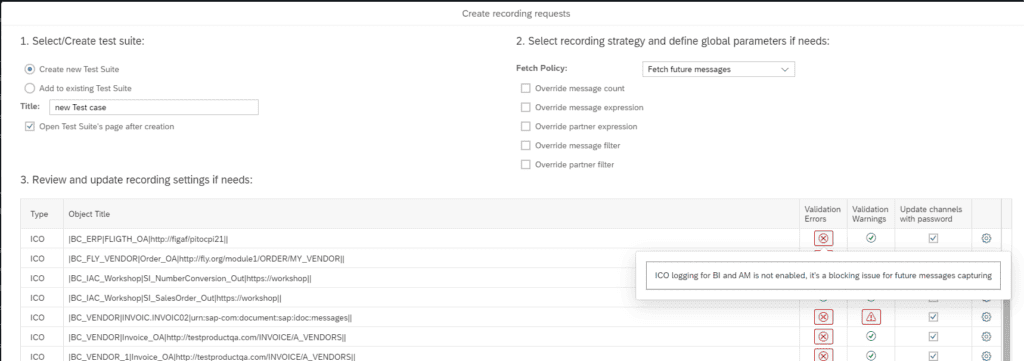Open the Fetch Policy dropdown

click(x=718, y=69)
